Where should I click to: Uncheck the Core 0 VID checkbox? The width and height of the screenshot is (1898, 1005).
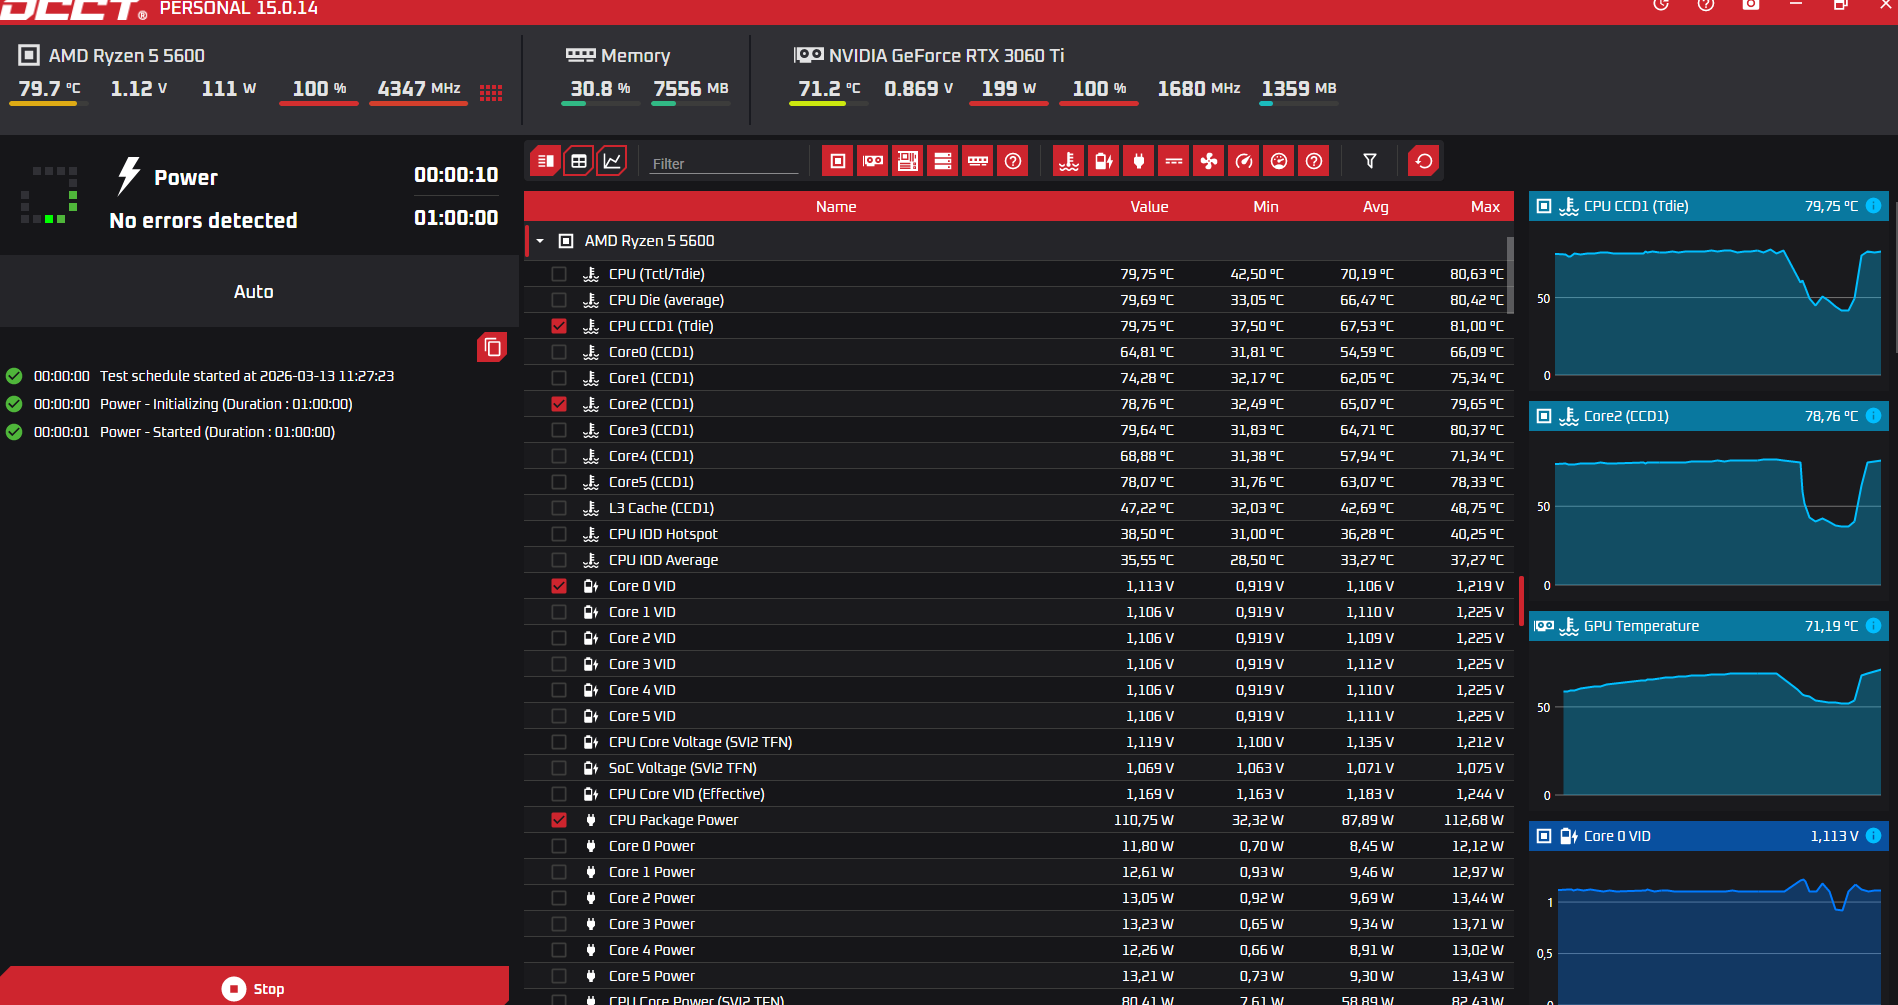(559, 586)
